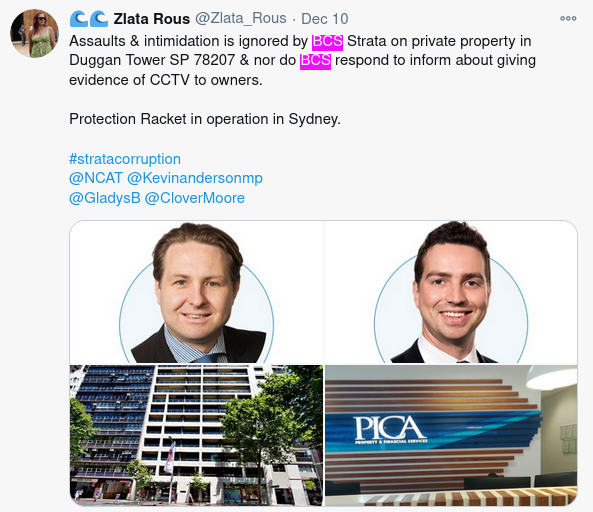
Task: Click Zlata Rous profile avatar photo
Action: click(x=34, y=34)
